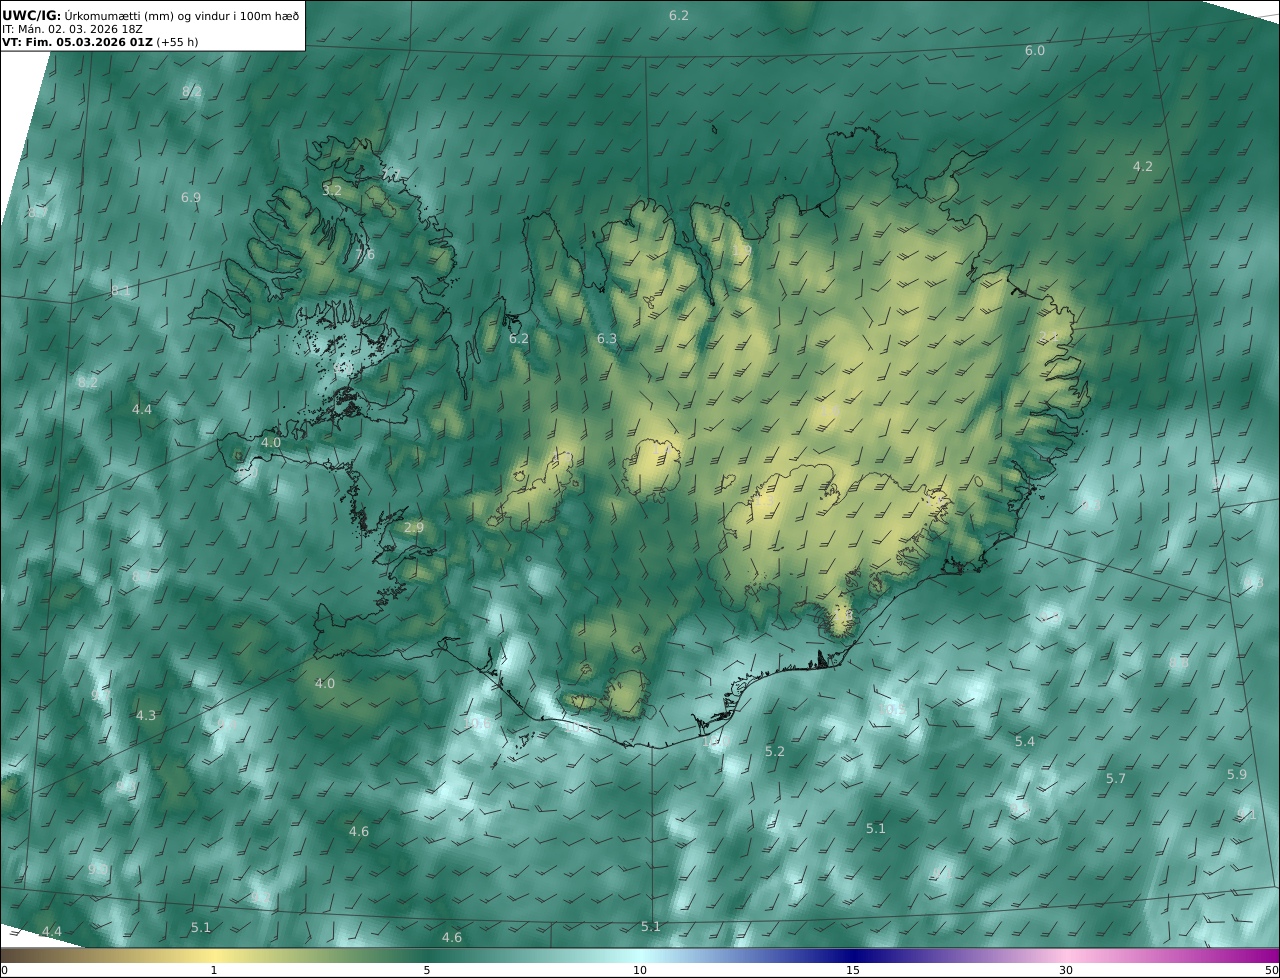
Task: Pick the dark blue colorbar segment above 15
Action: 853,955
